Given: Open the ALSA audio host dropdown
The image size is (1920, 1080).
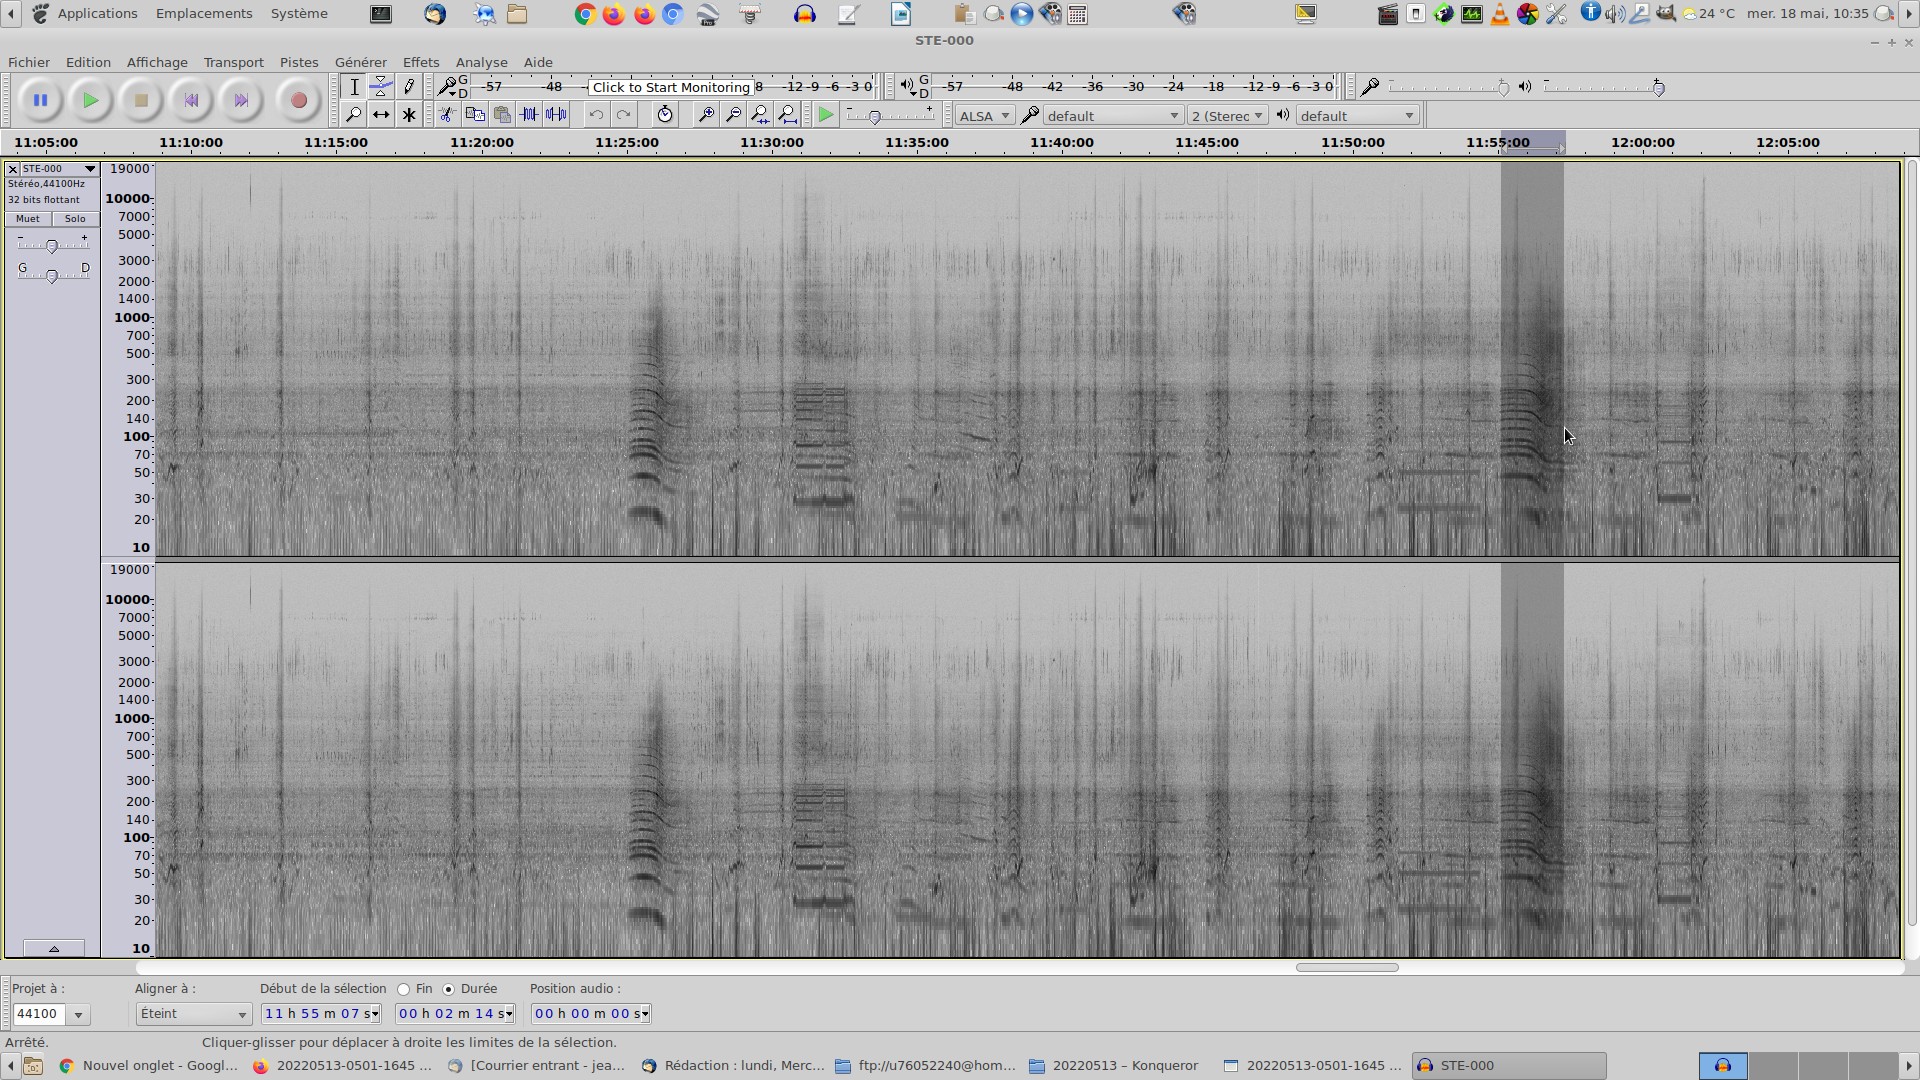Looking at the screenshot, I should coord(984,116).
